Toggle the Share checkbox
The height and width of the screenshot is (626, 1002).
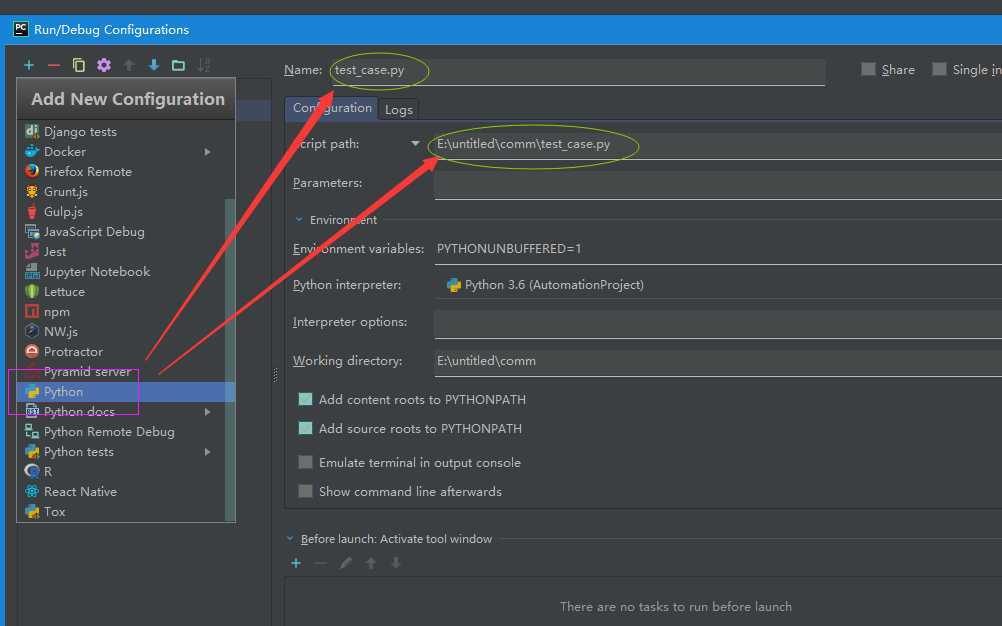[868, 69]
